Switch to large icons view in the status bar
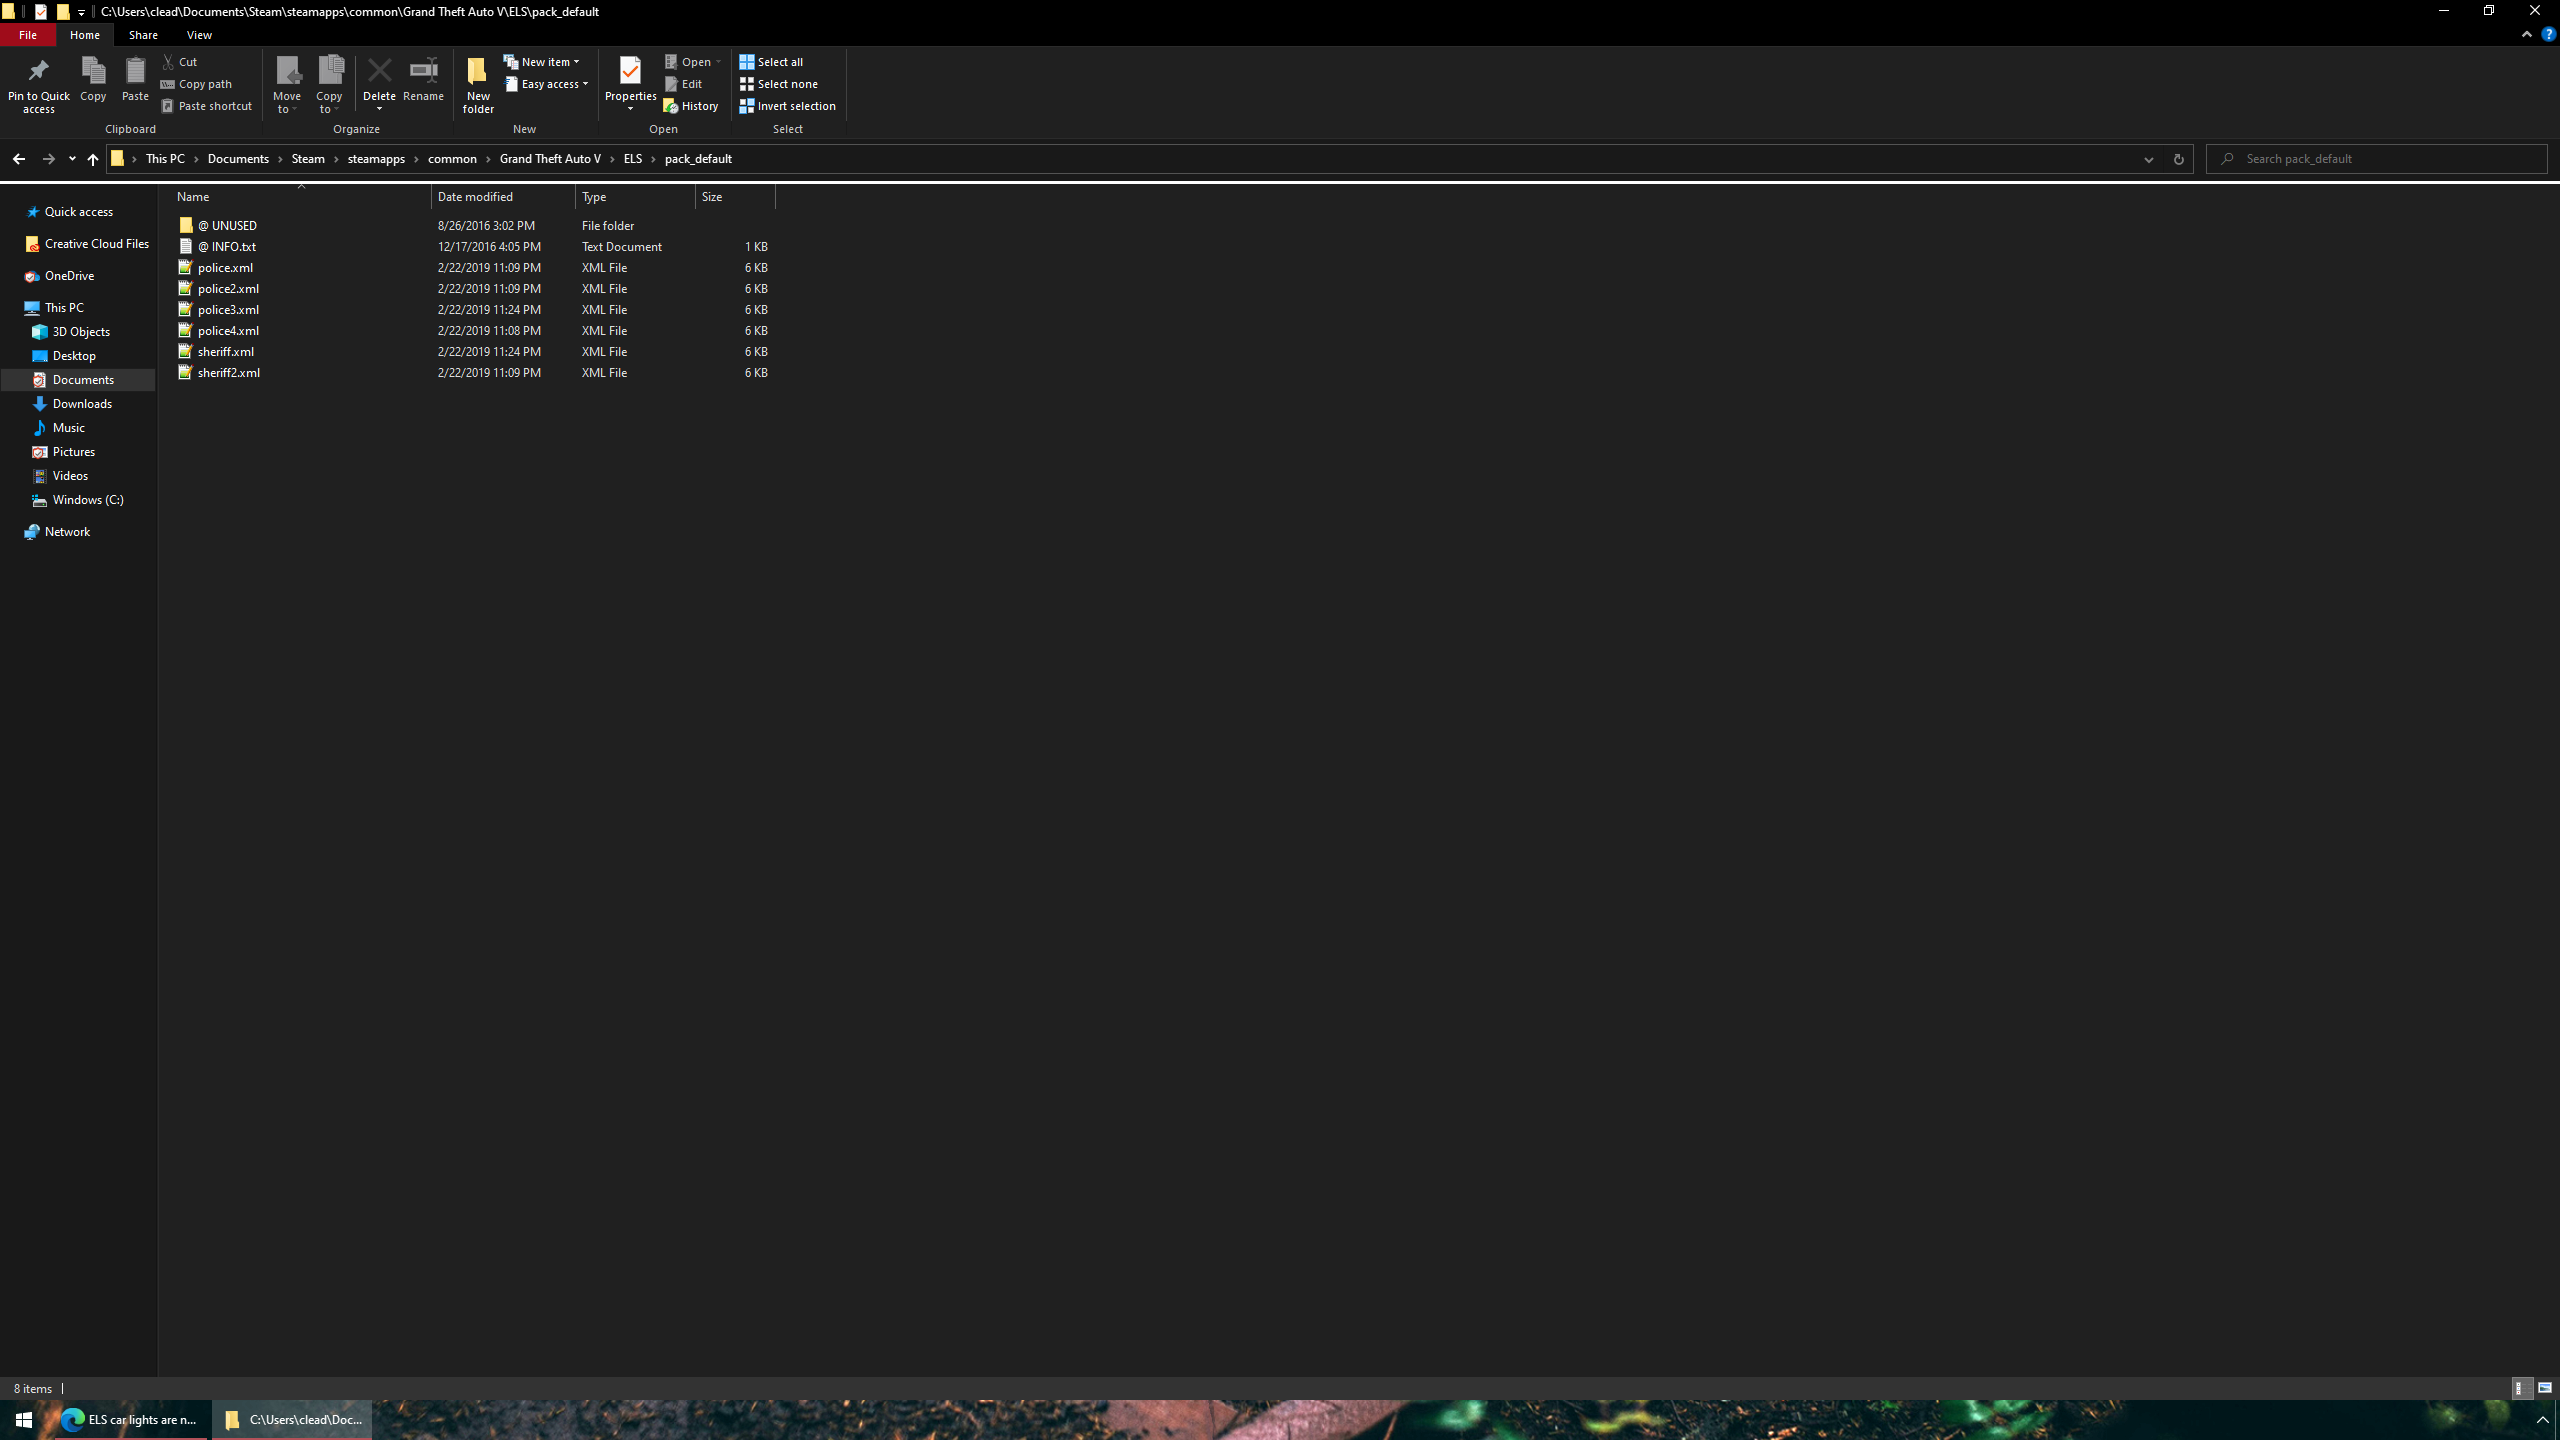 pos(2544,1388)
